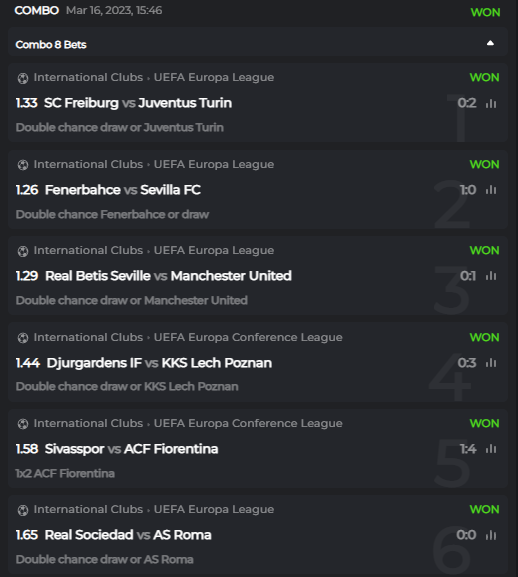Click the Combo 8 Bets header label
The image size is (518, 577).
click(51, 45)
